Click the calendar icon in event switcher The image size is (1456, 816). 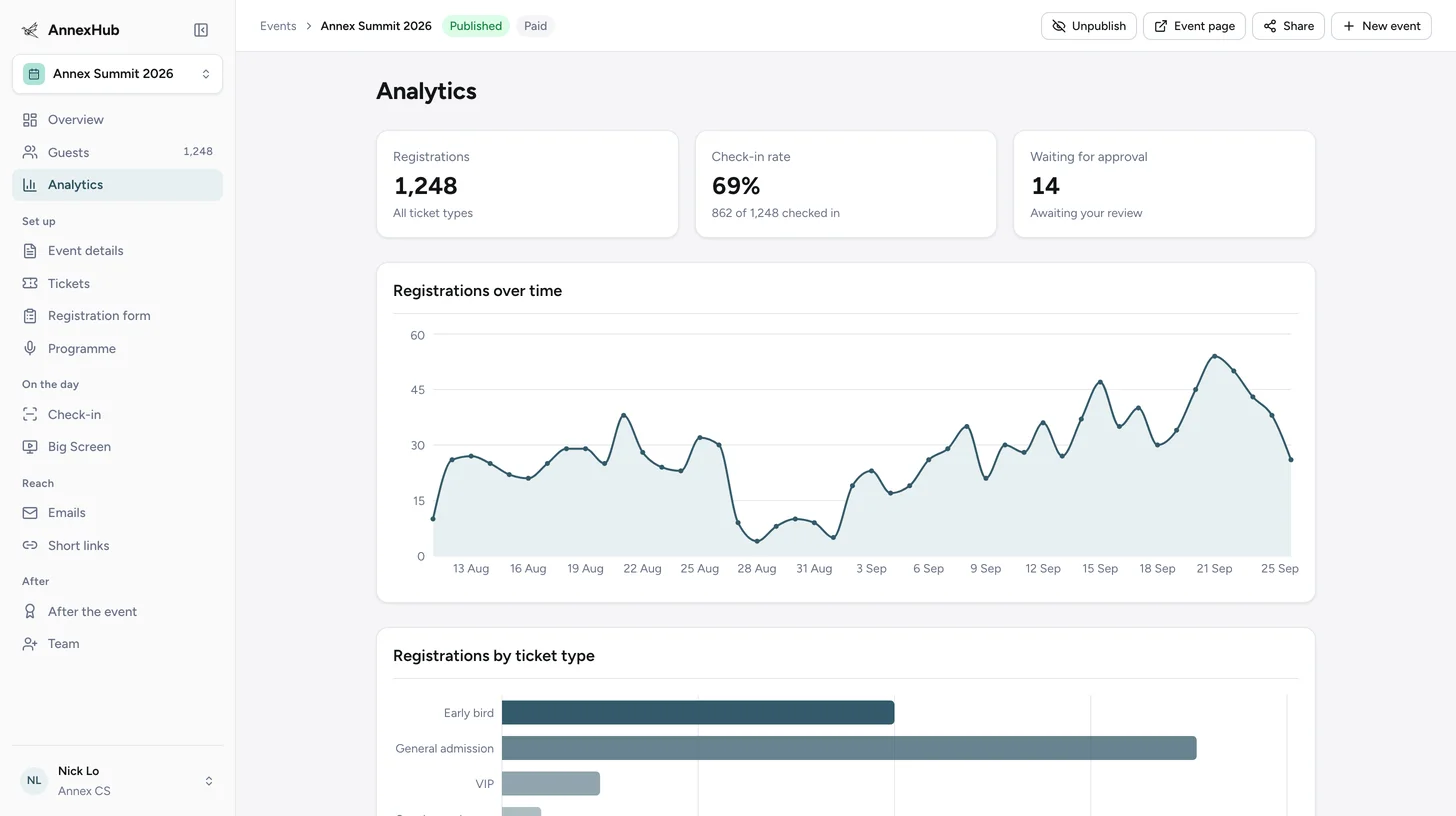(x=34, y=74)
